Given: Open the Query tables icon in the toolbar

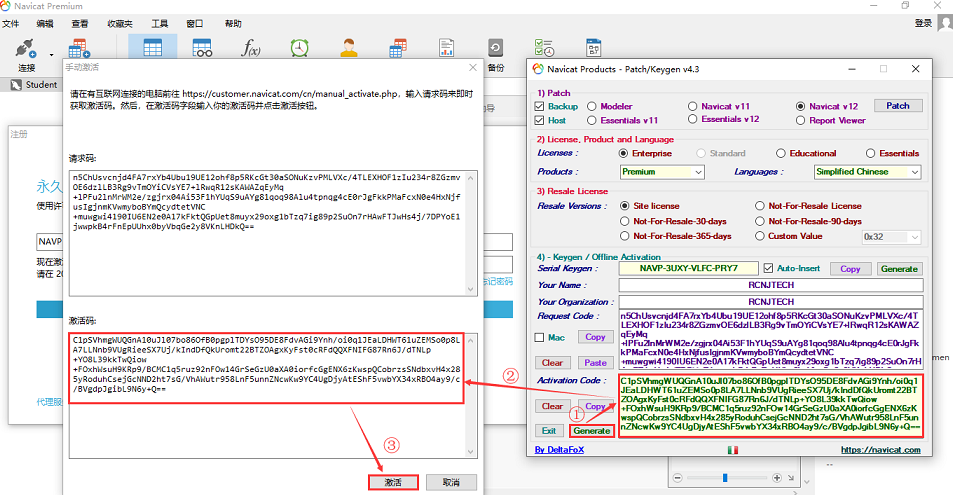Looking at the screenshot, I should (398, 47).
